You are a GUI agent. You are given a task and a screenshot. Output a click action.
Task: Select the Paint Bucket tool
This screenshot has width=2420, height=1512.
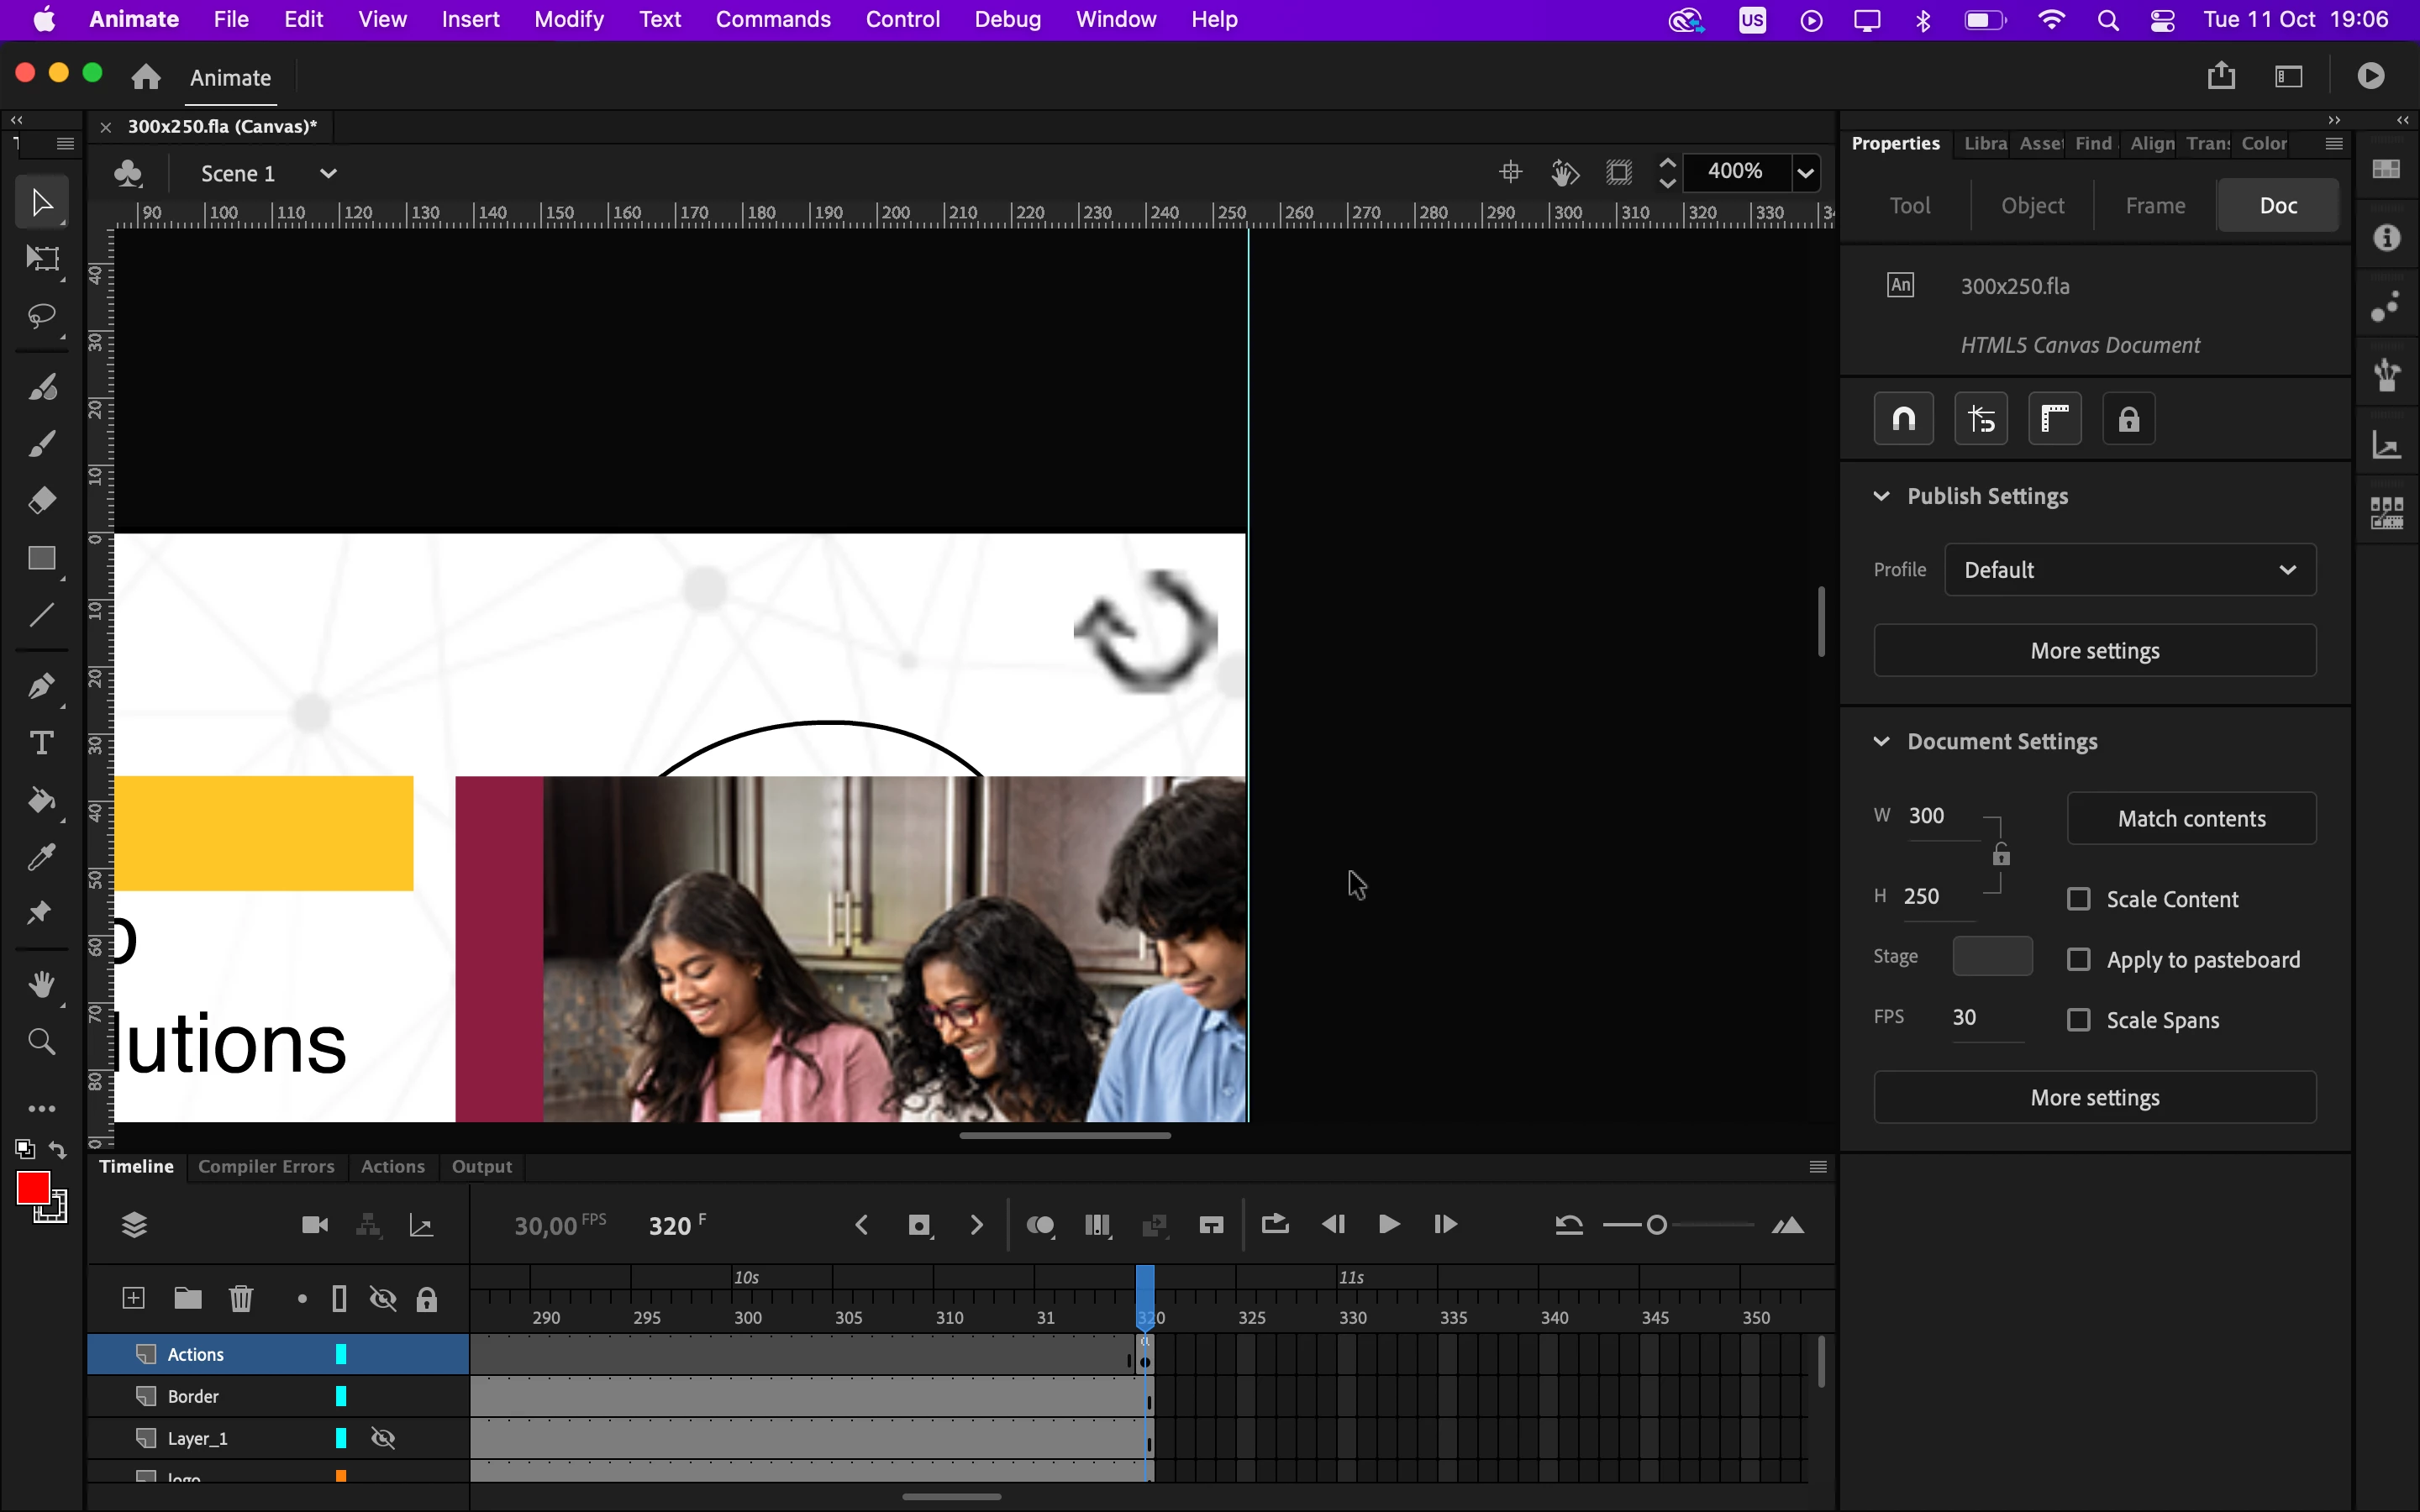42,800
